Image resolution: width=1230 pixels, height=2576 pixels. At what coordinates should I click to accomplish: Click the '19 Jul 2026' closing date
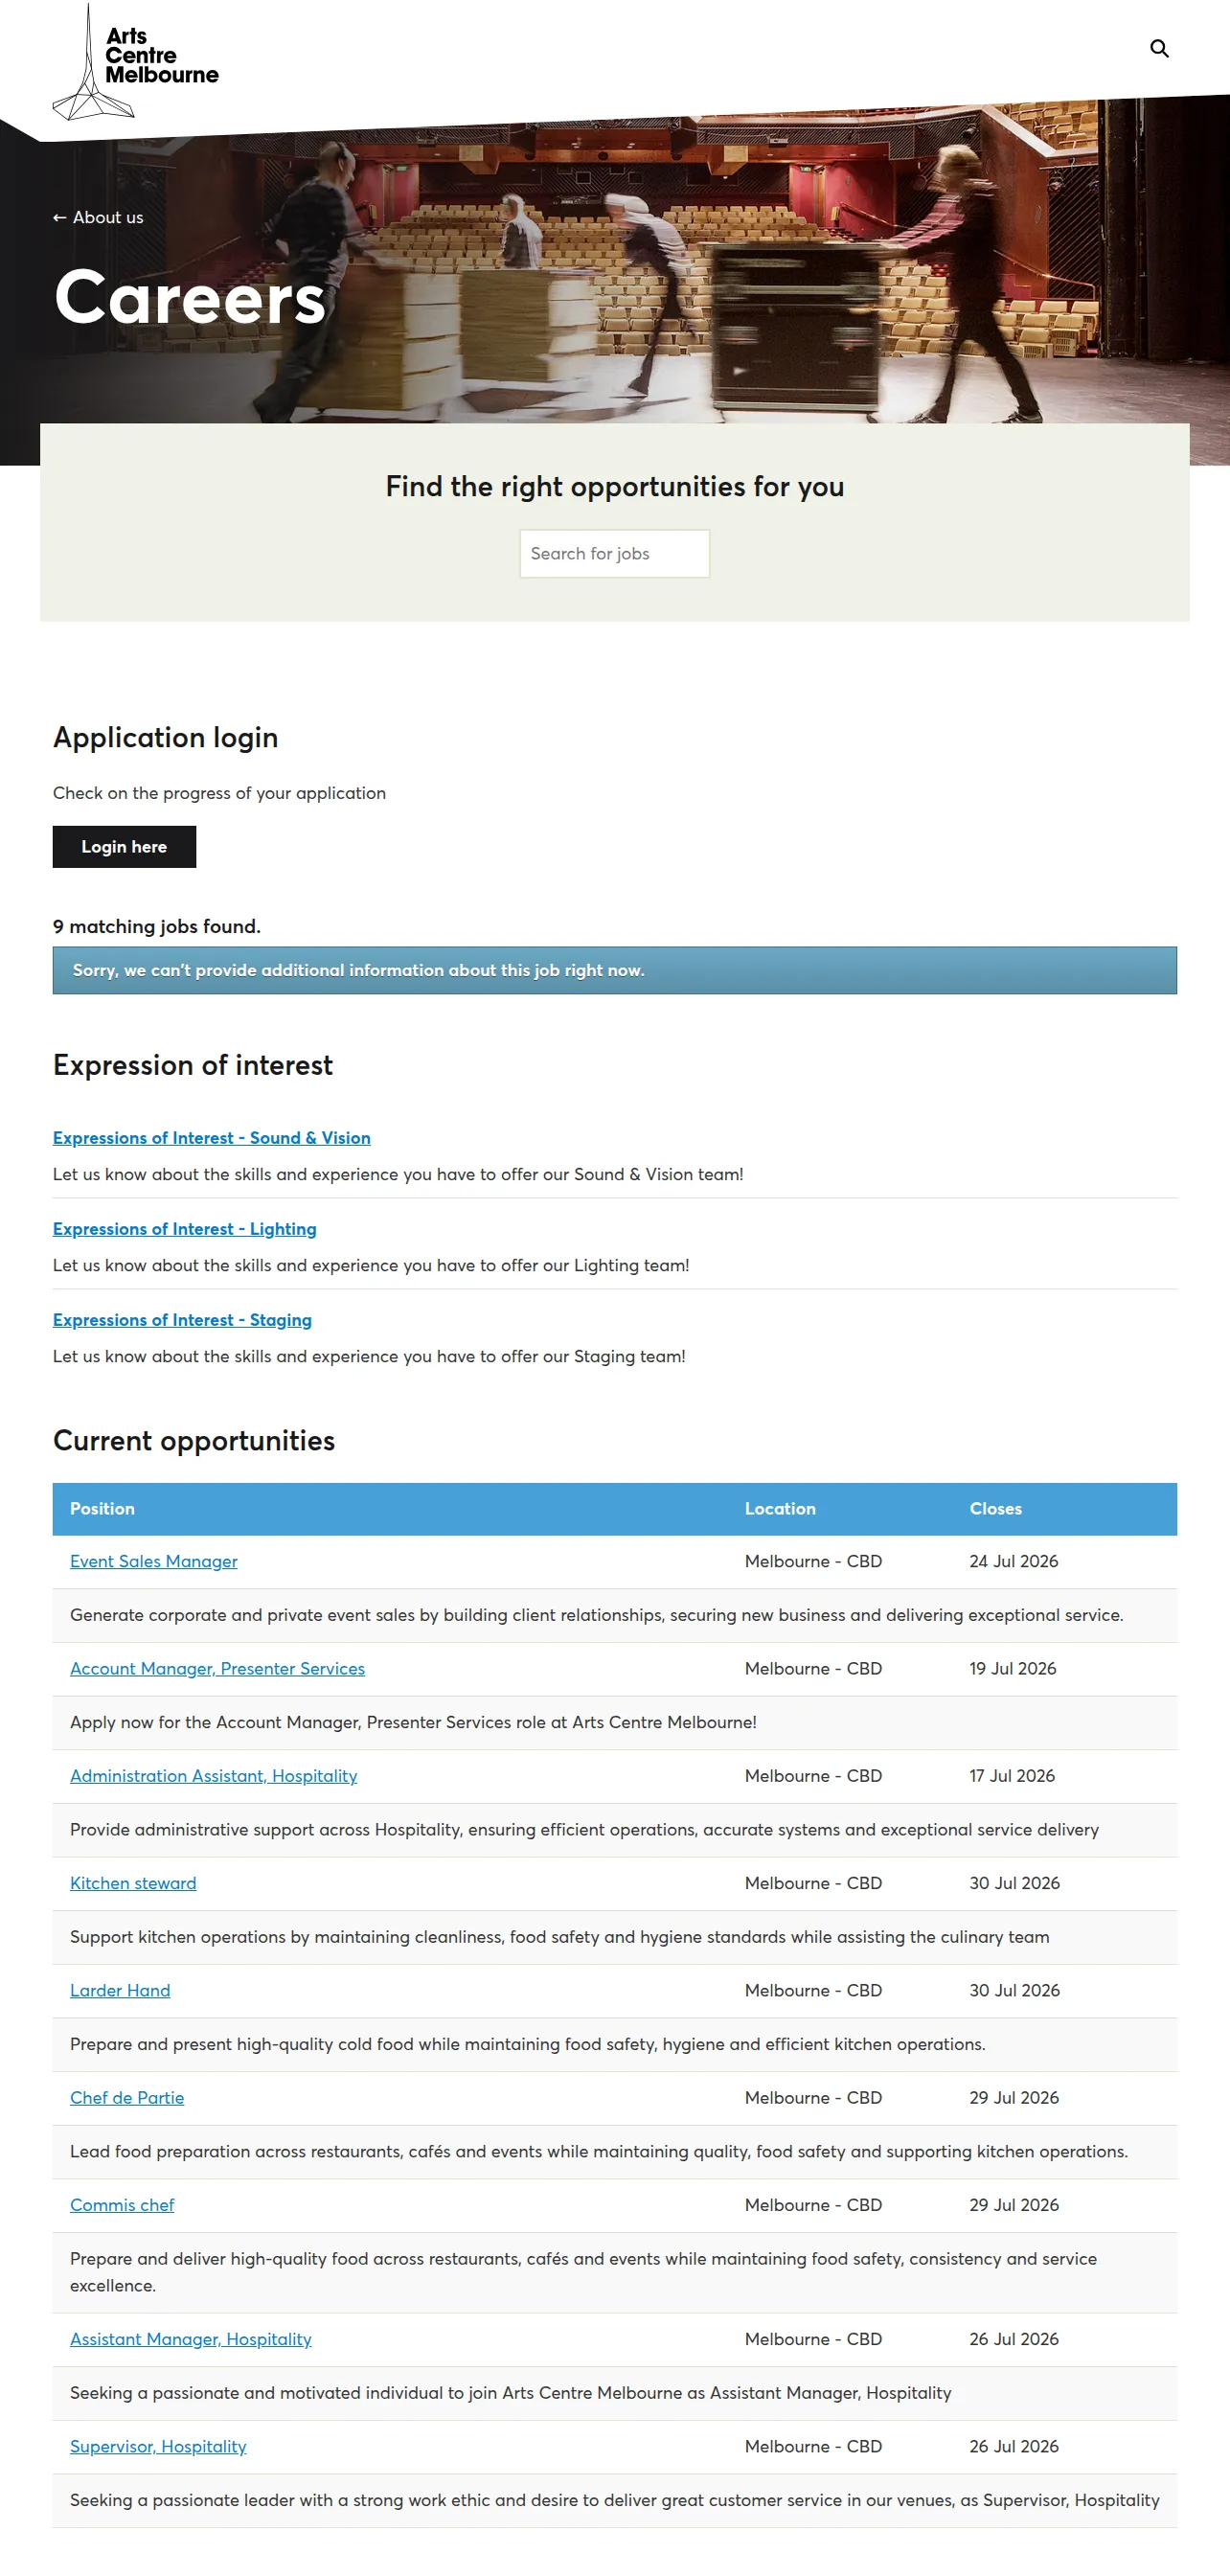[1013, 1668]
